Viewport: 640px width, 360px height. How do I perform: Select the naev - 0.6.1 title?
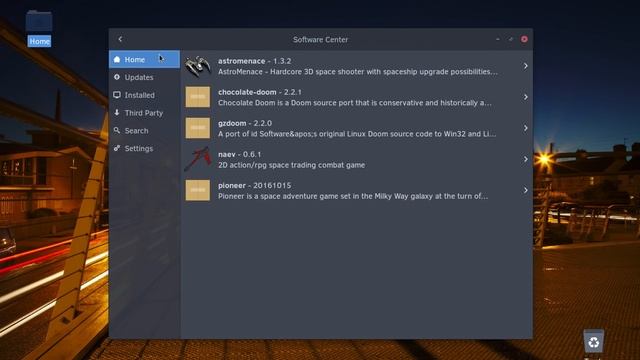tap(240, 154)
